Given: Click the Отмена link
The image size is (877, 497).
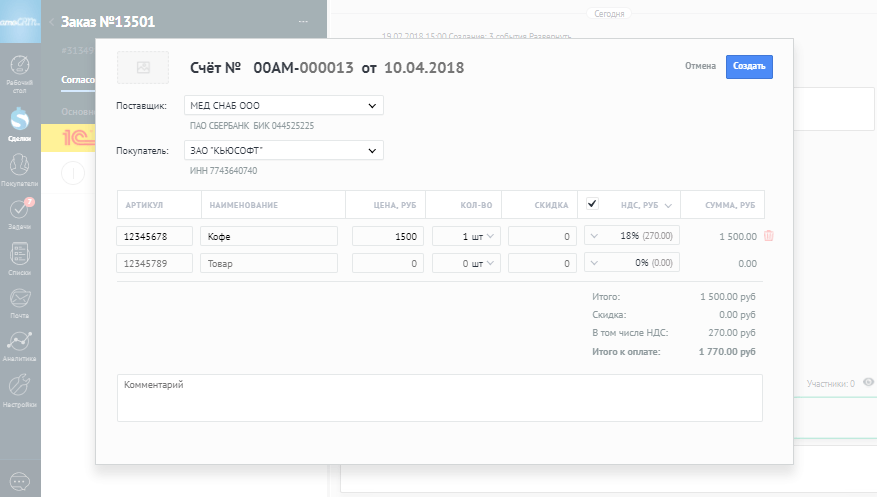Looking at the screenshot, I should (x=700, y=66).
